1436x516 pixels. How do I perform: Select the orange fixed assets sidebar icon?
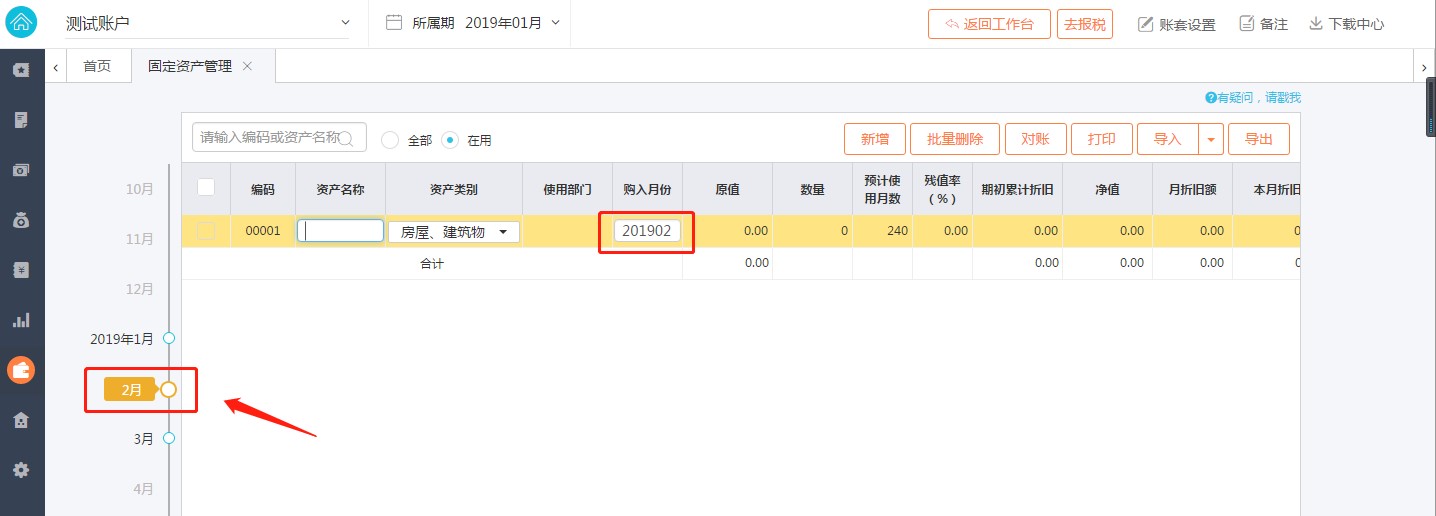coord(21,370)
